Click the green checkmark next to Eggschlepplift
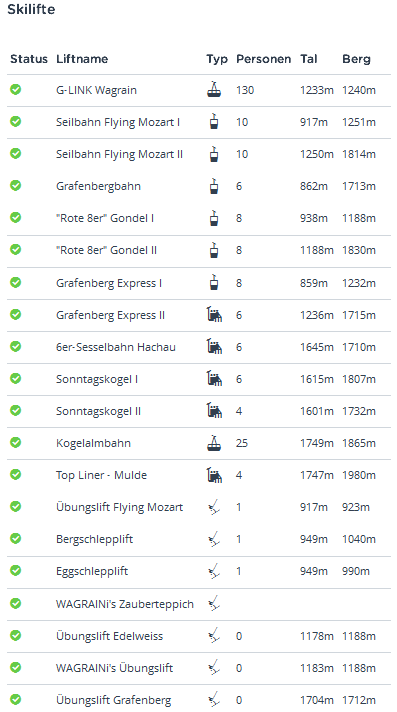The image size is (397, 712). [15, 570]
